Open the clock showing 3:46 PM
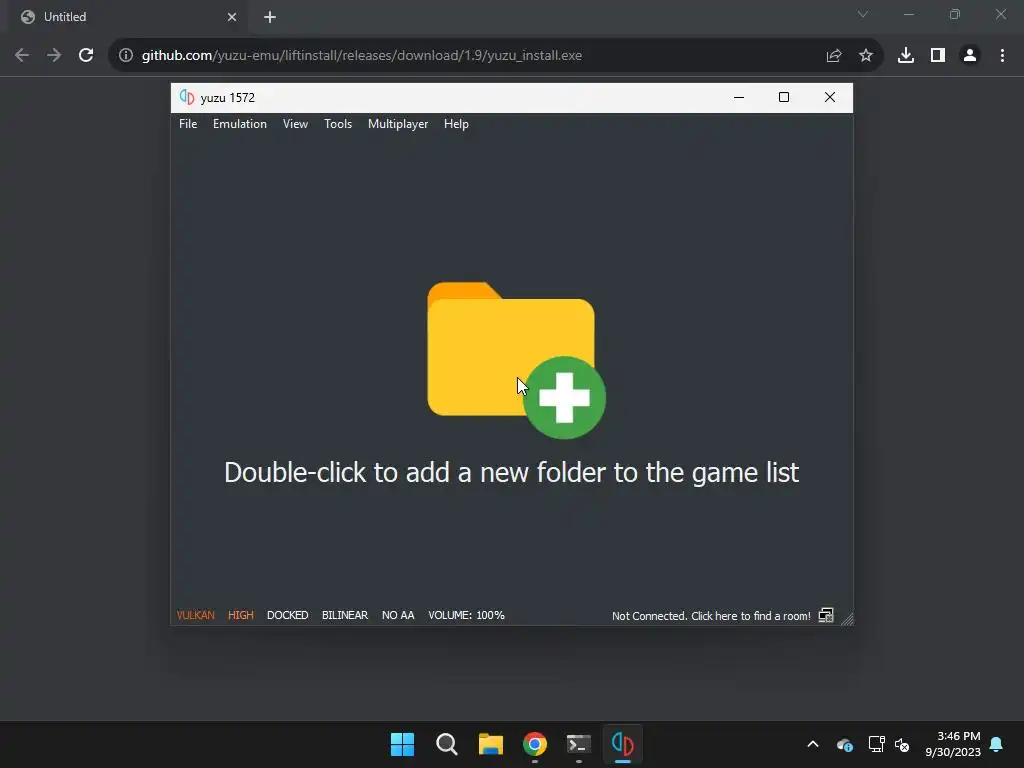Viewport: 1024px width, 768px height. (953, 744)
